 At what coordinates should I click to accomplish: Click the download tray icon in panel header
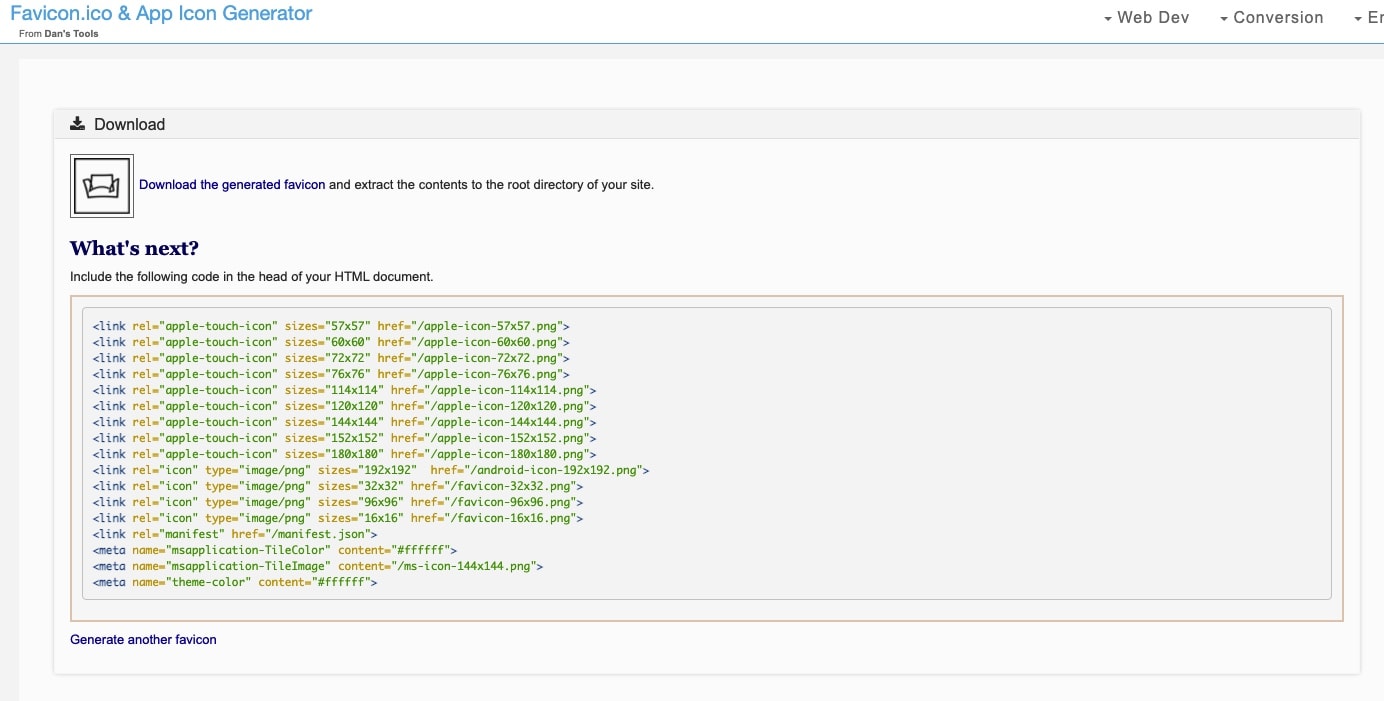pyautogui.click(x=77, y=124)
